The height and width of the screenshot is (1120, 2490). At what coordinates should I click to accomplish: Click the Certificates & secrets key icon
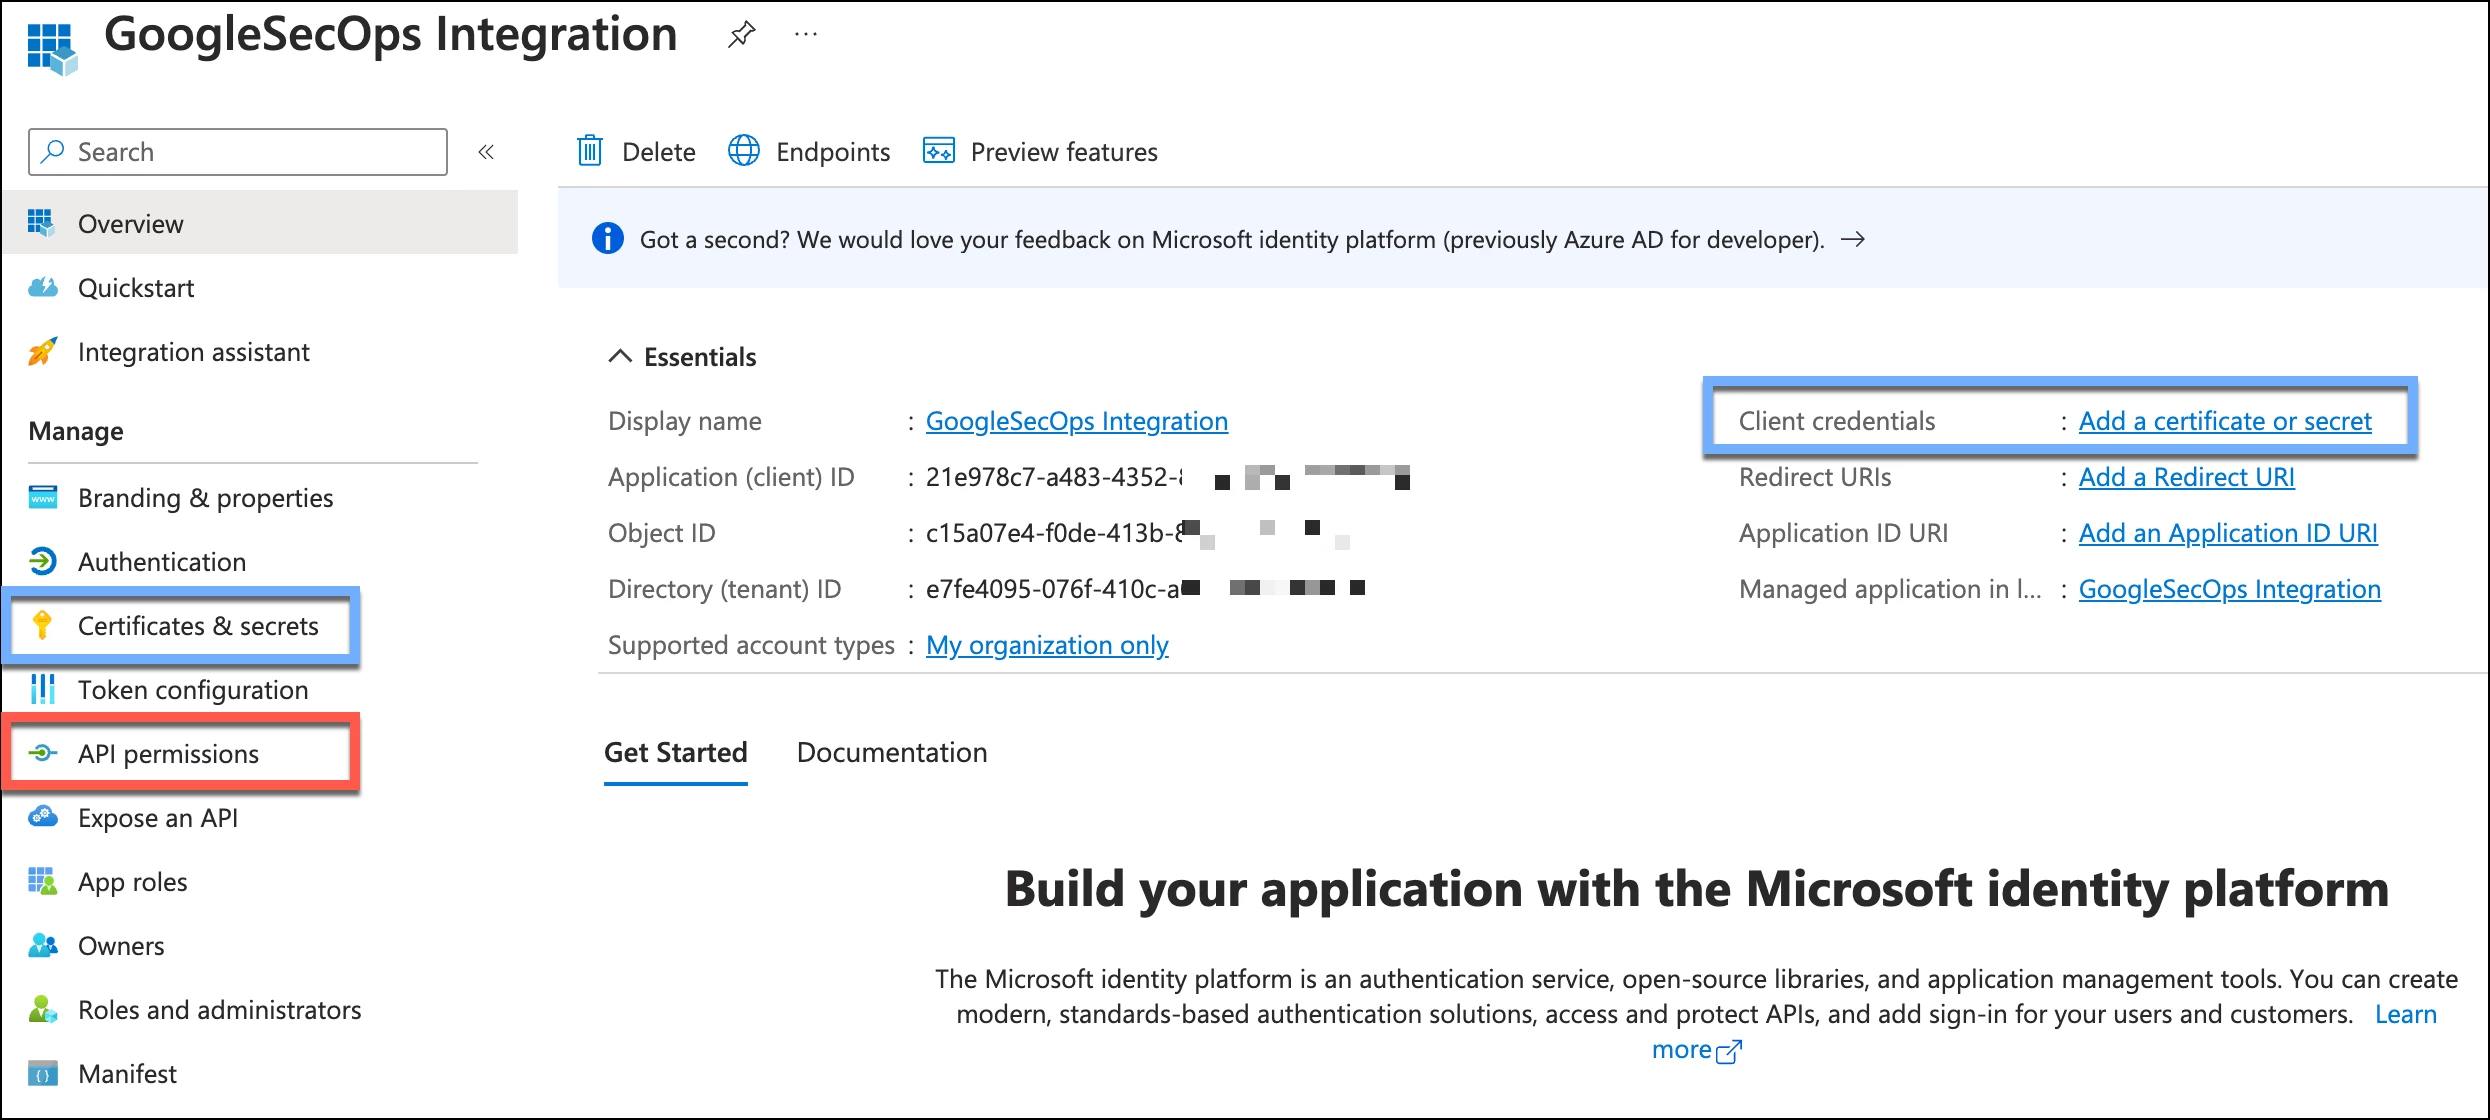[x=42, y=625]
